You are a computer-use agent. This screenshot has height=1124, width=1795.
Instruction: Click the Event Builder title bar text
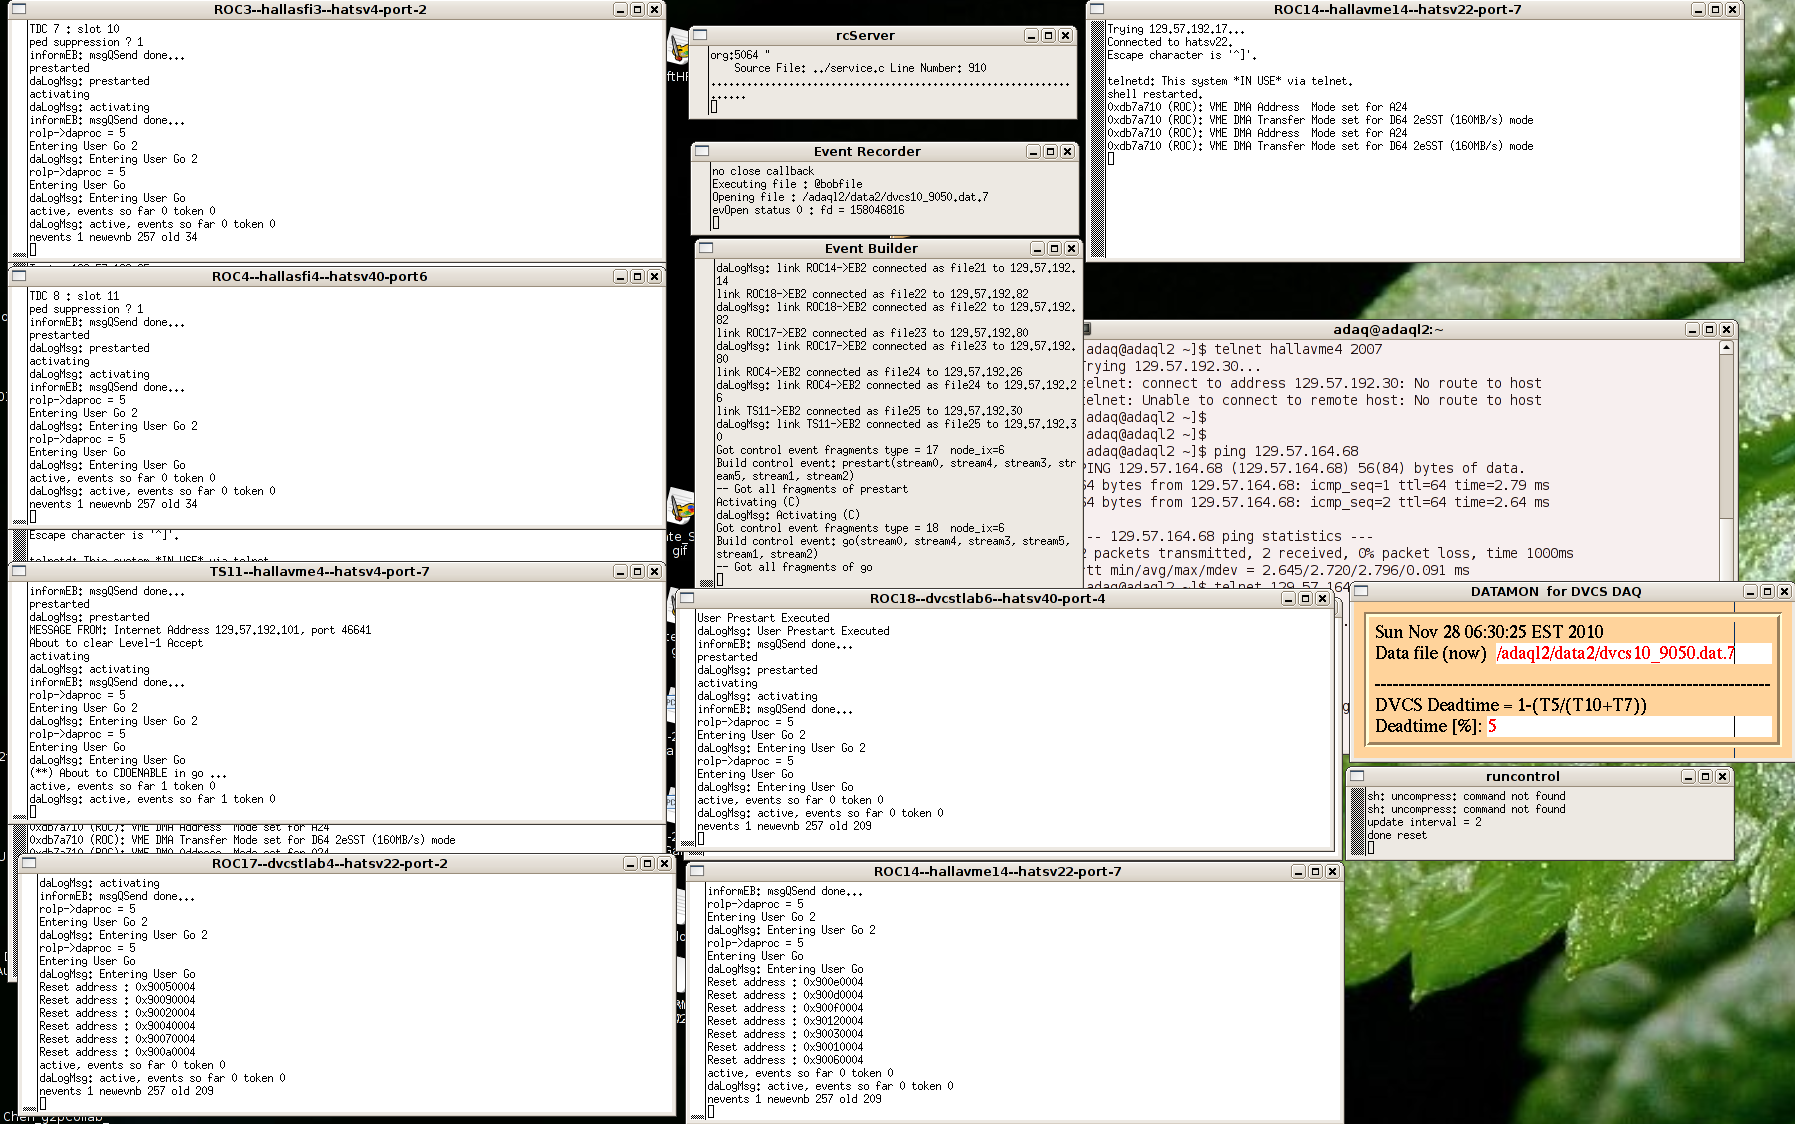(871, 248)
